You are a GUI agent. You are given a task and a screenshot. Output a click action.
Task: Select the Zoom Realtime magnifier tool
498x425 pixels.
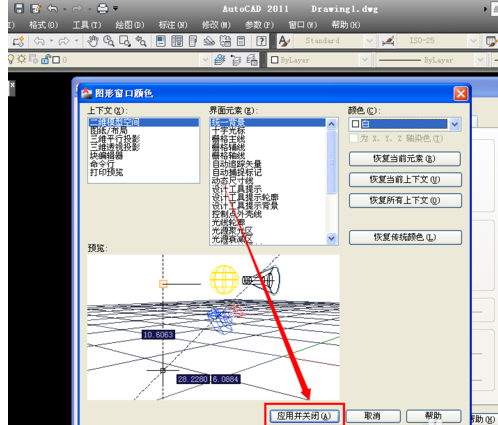pyautogui.click(x=109, y=41)
